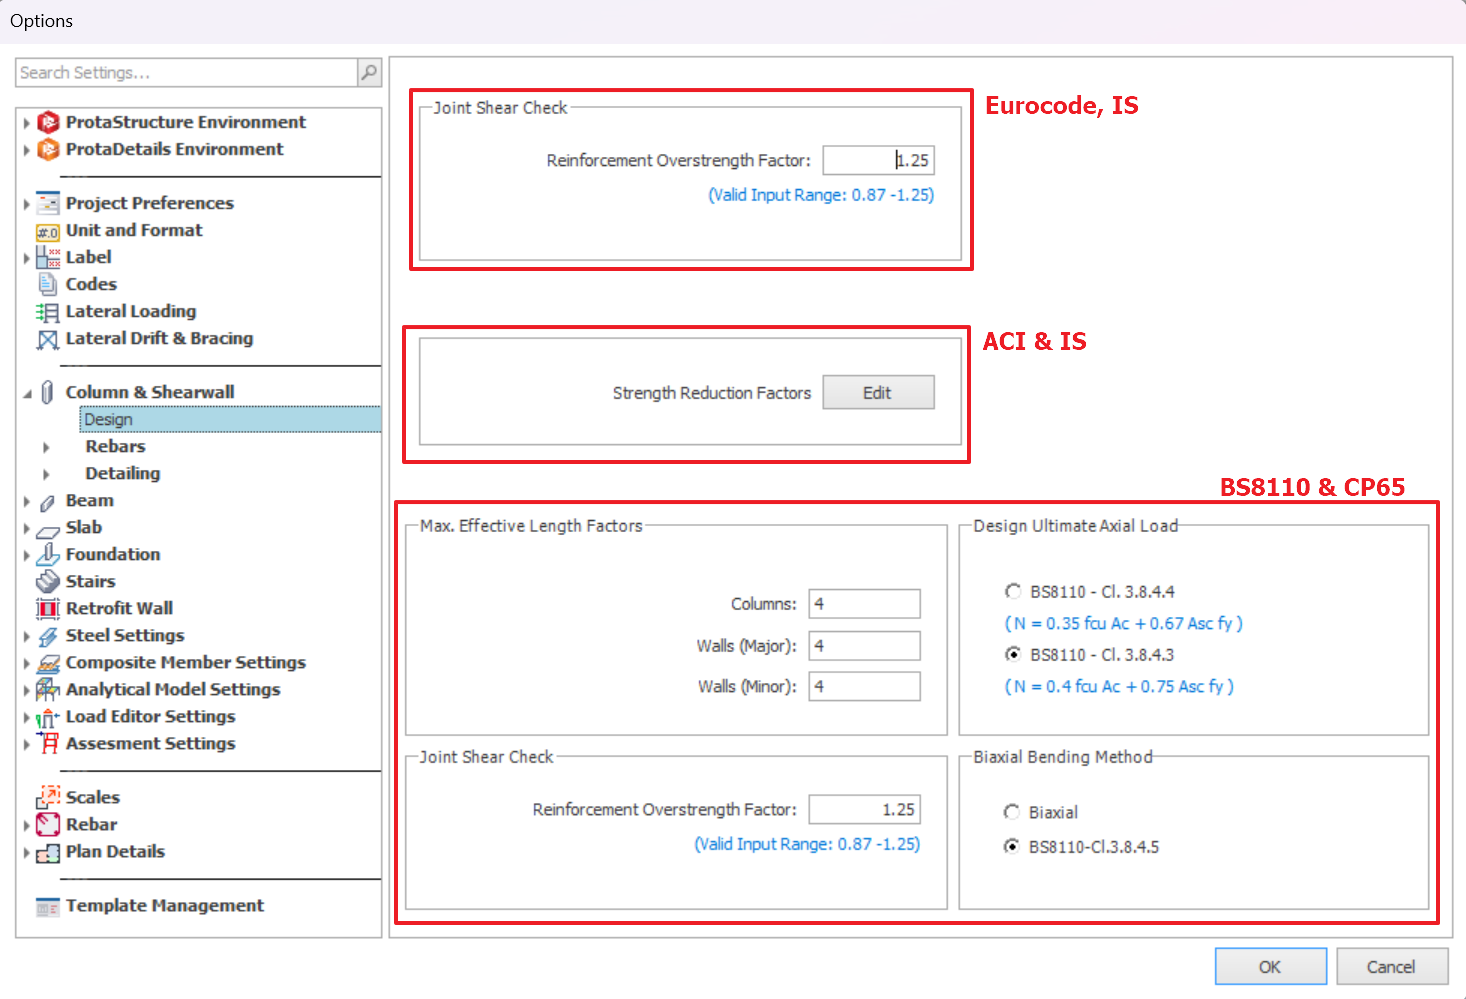
Task: Click the Stairs icon in sidebar
Action: pyautogui.click(x=48, y=582)
